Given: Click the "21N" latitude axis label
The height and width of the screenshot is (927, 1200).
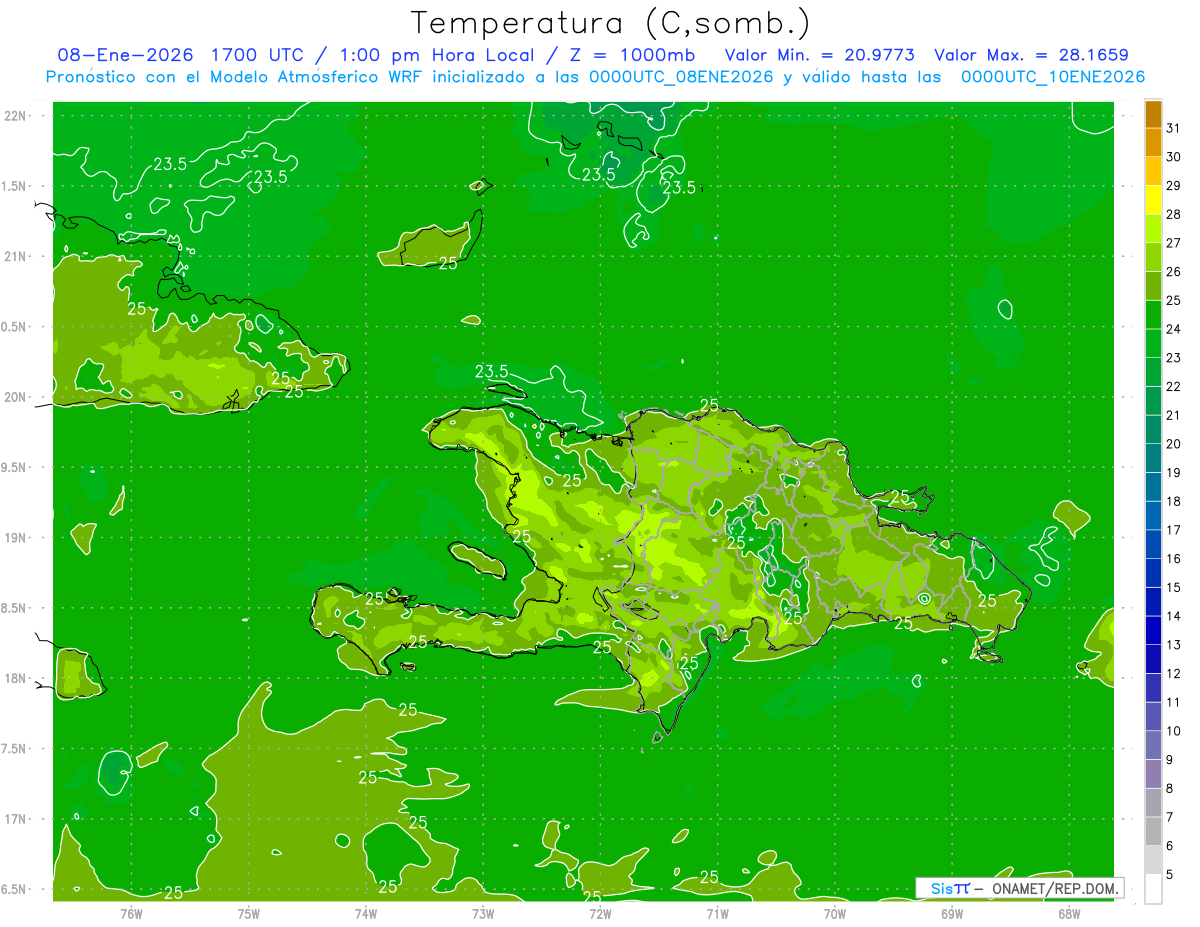Looking at the screenshot, I should coord(17,256).
